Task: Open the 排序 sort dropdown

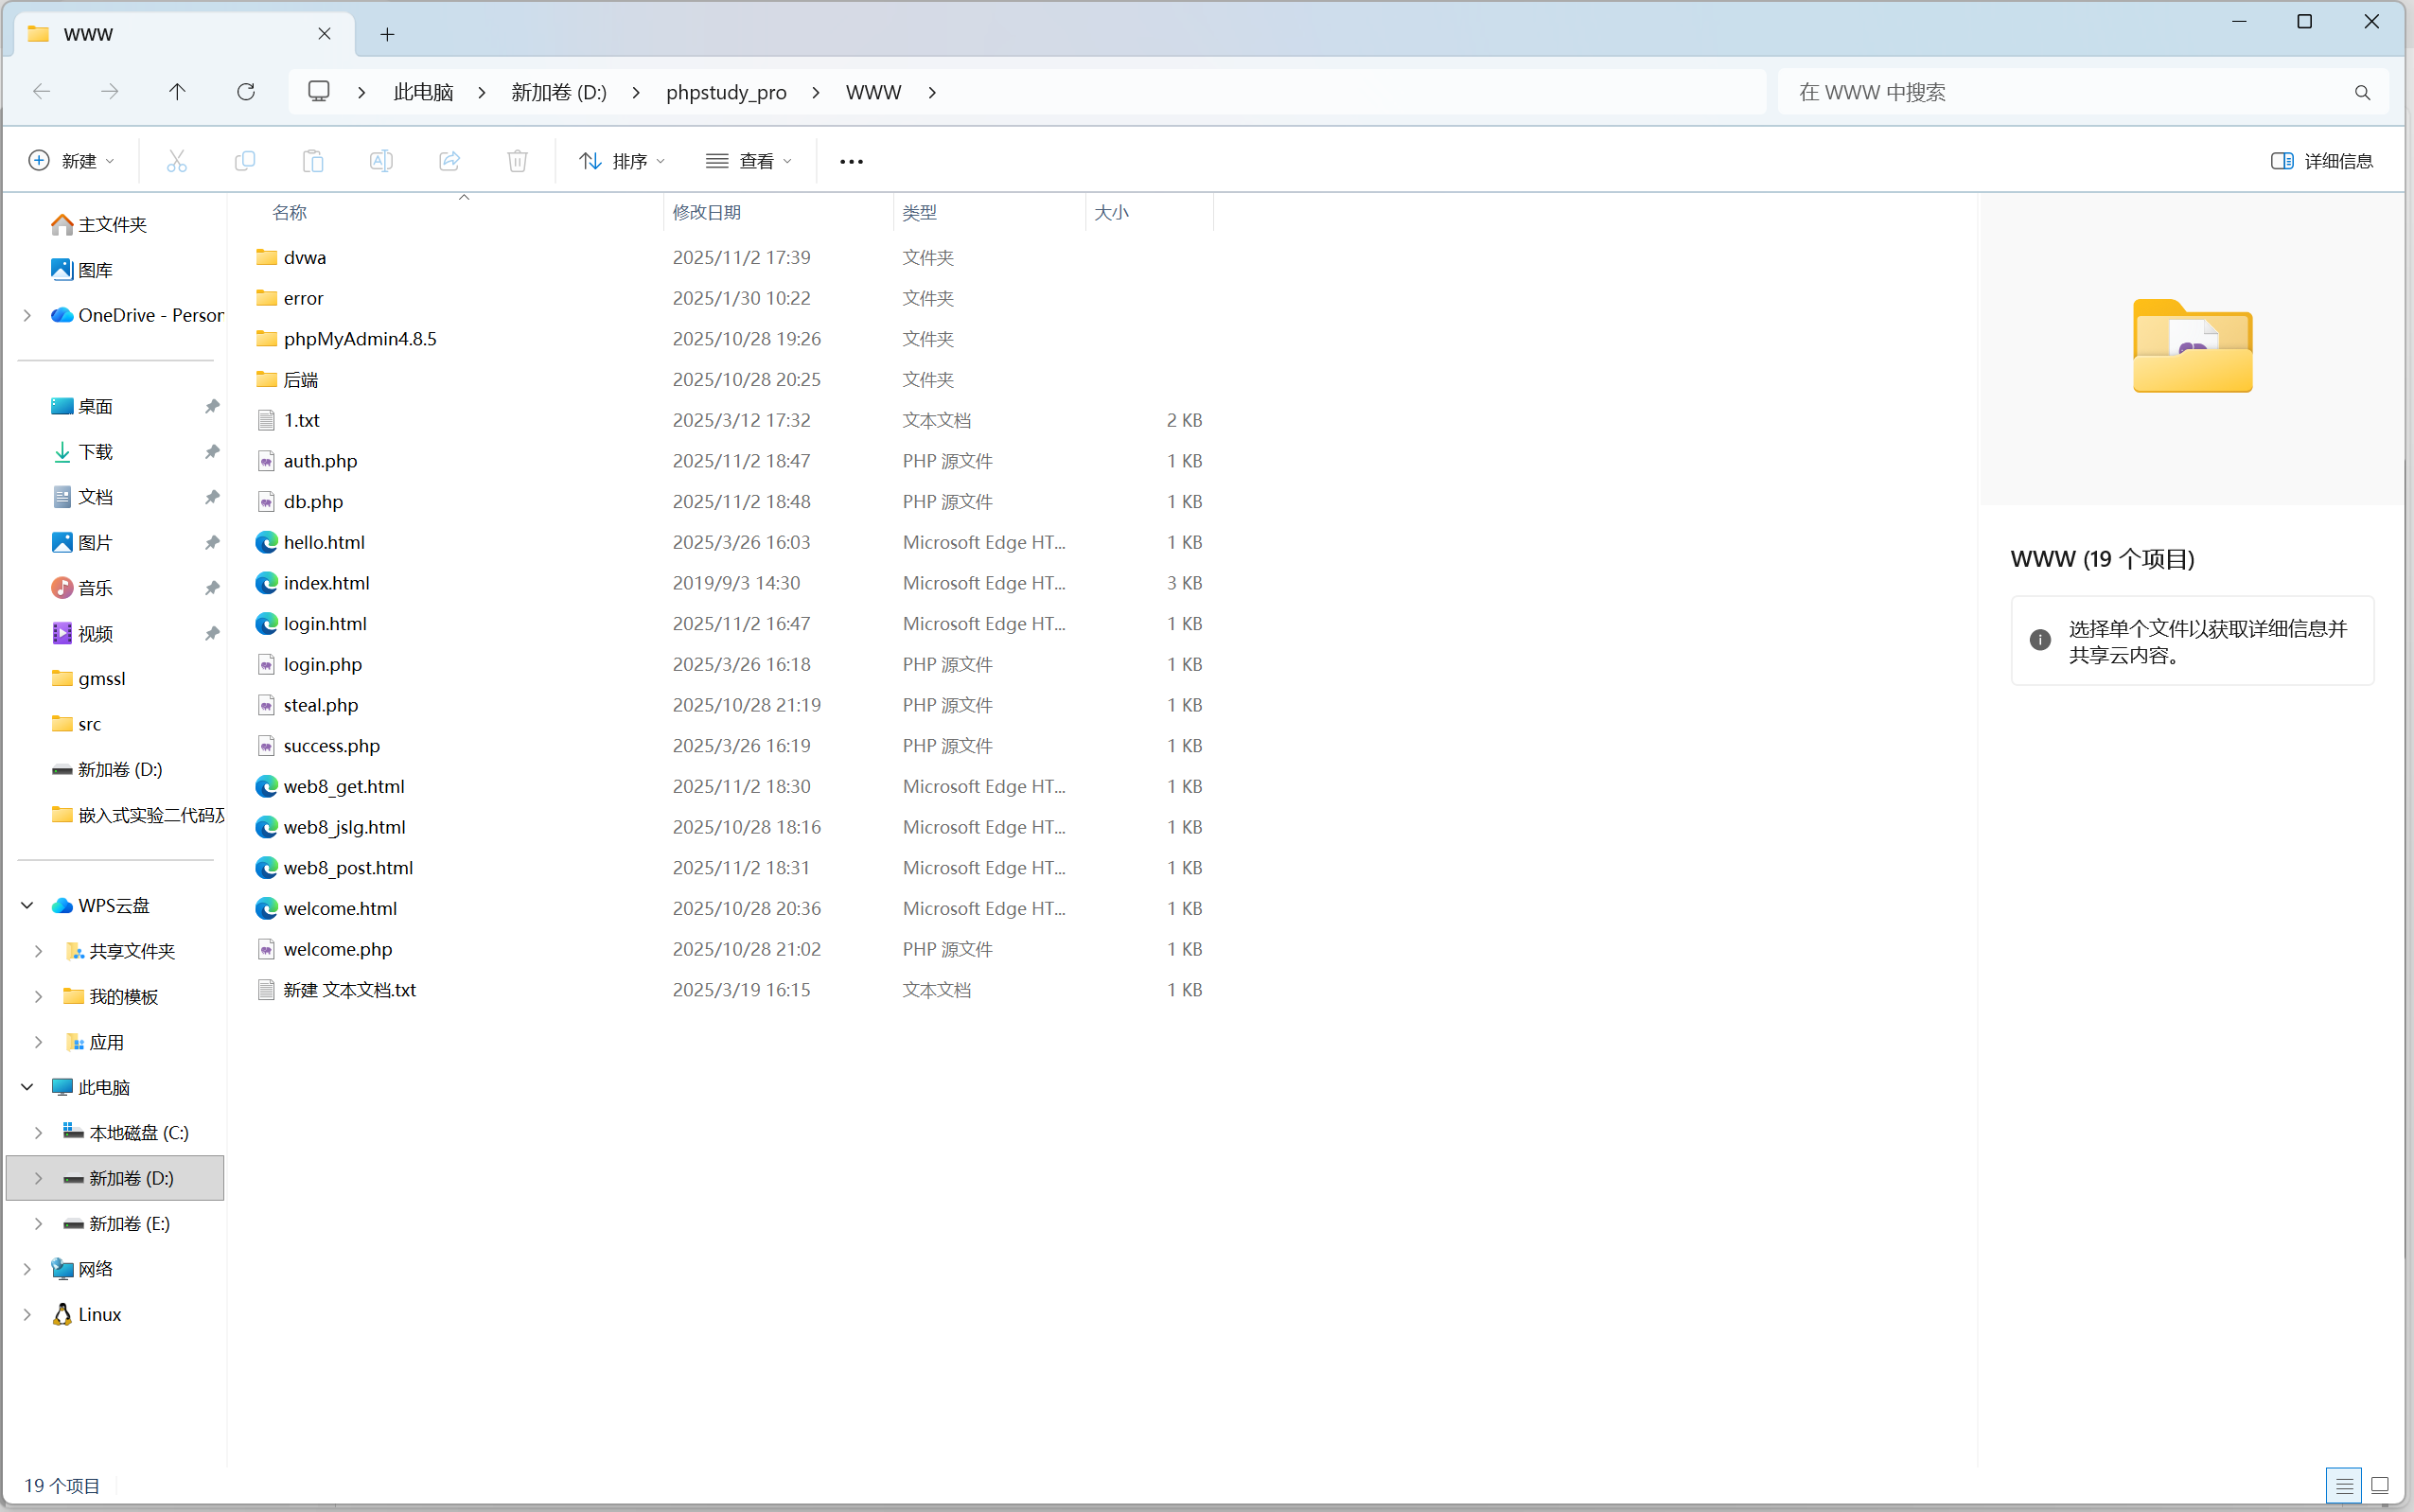Action: (622, 161)
